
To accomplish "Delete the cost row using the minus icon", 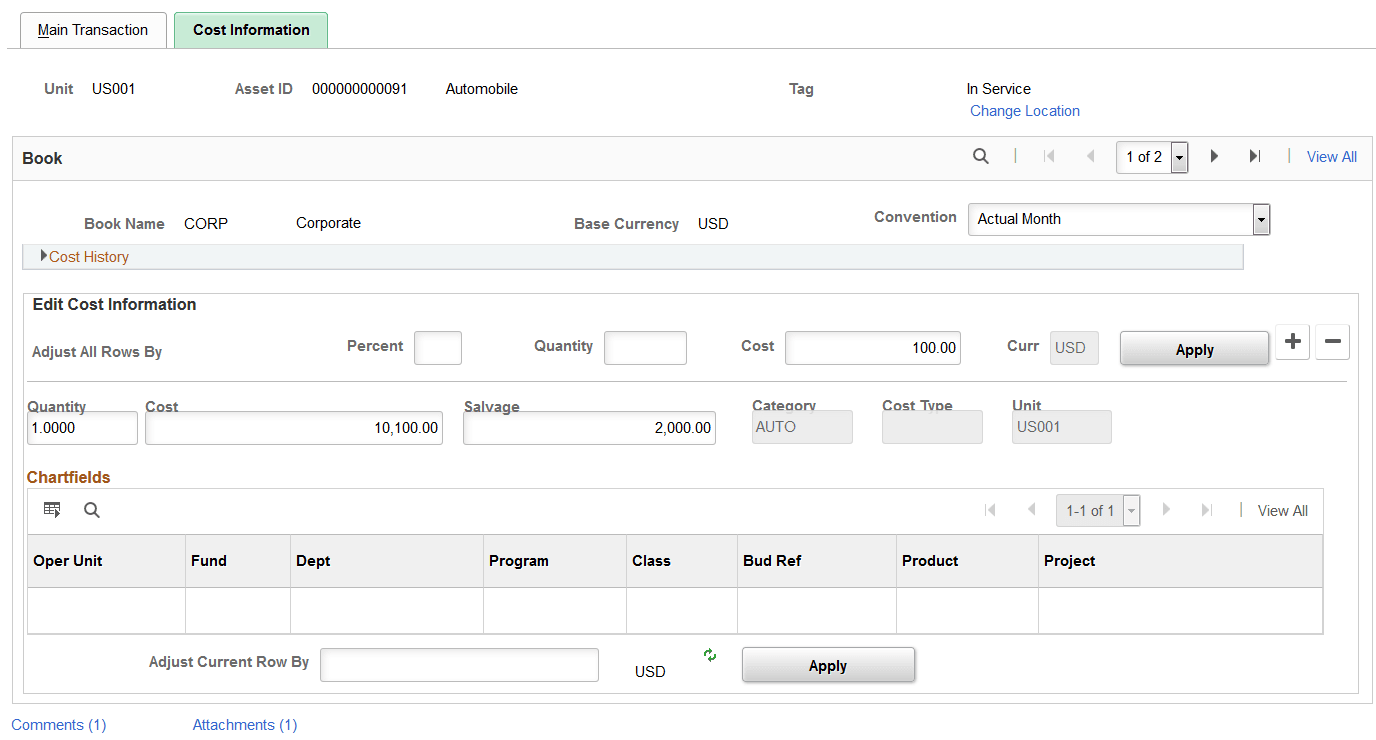I will 1332,342.
